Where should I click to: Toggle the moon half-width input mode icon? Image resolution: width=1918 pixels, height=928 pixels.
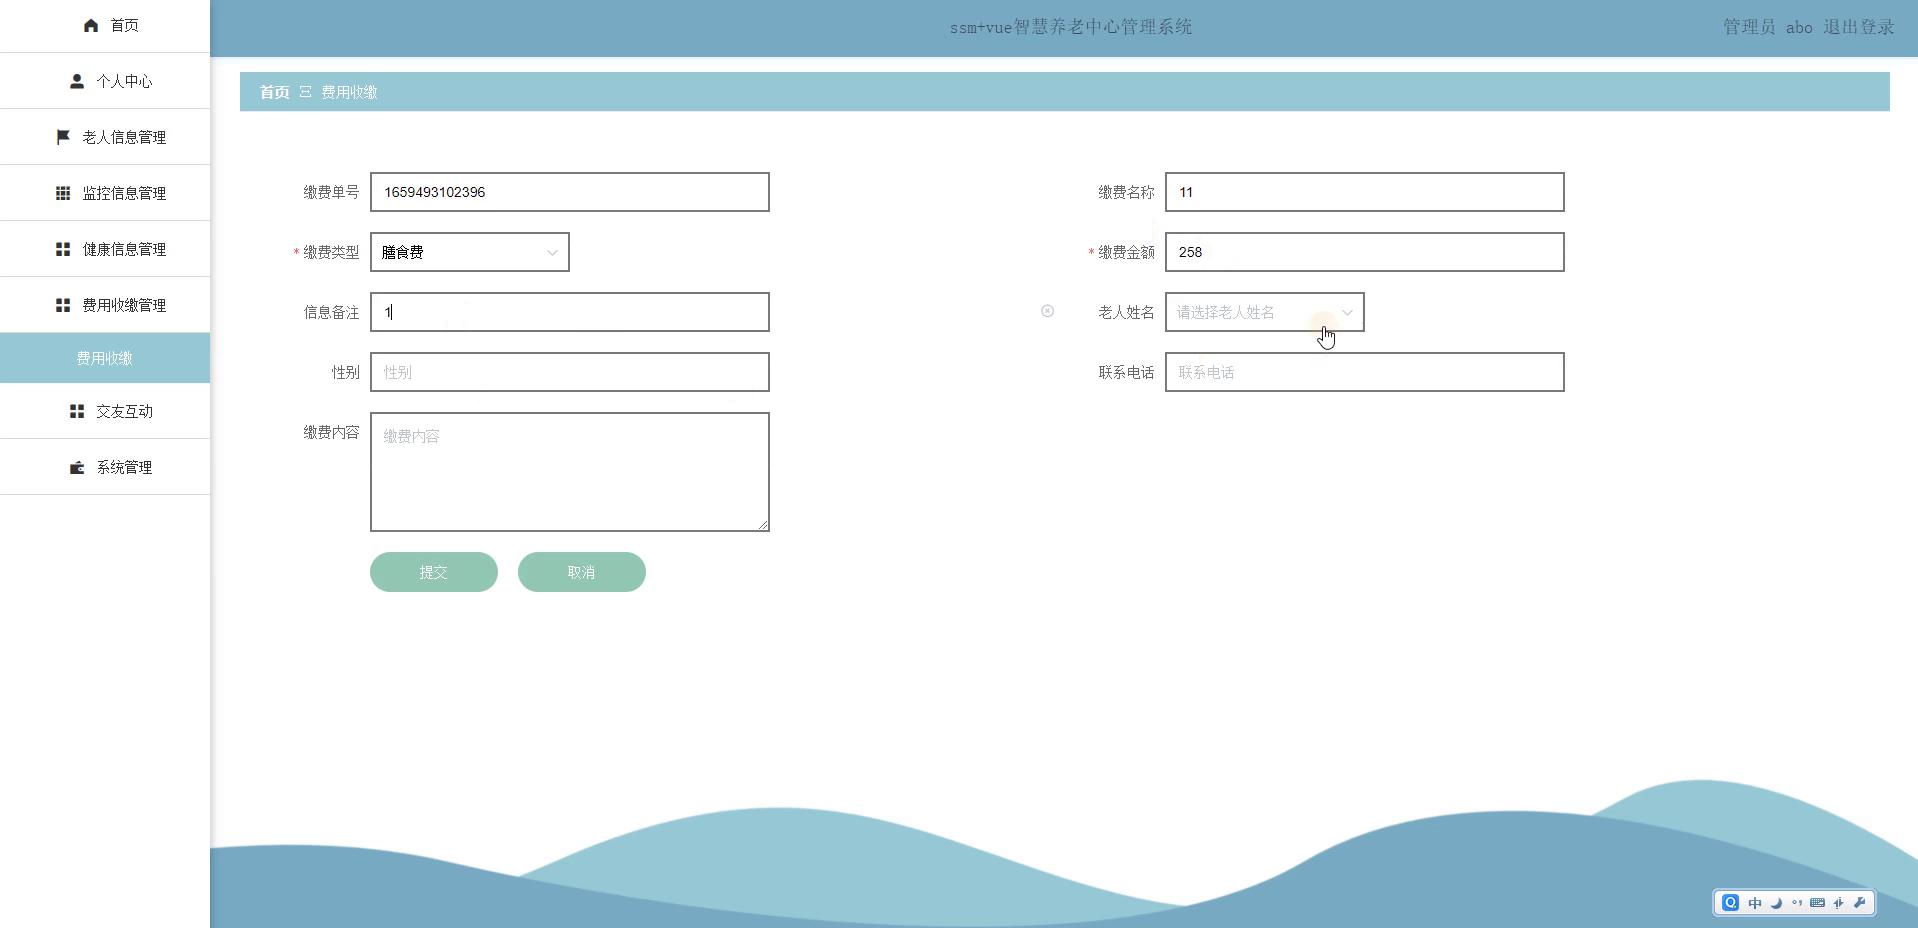[1776, 903]
